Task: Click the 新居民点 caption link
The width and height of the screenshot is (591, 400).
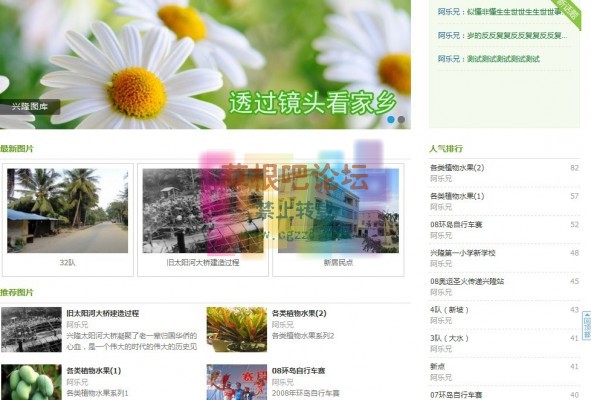Action: tap(338, 262)
